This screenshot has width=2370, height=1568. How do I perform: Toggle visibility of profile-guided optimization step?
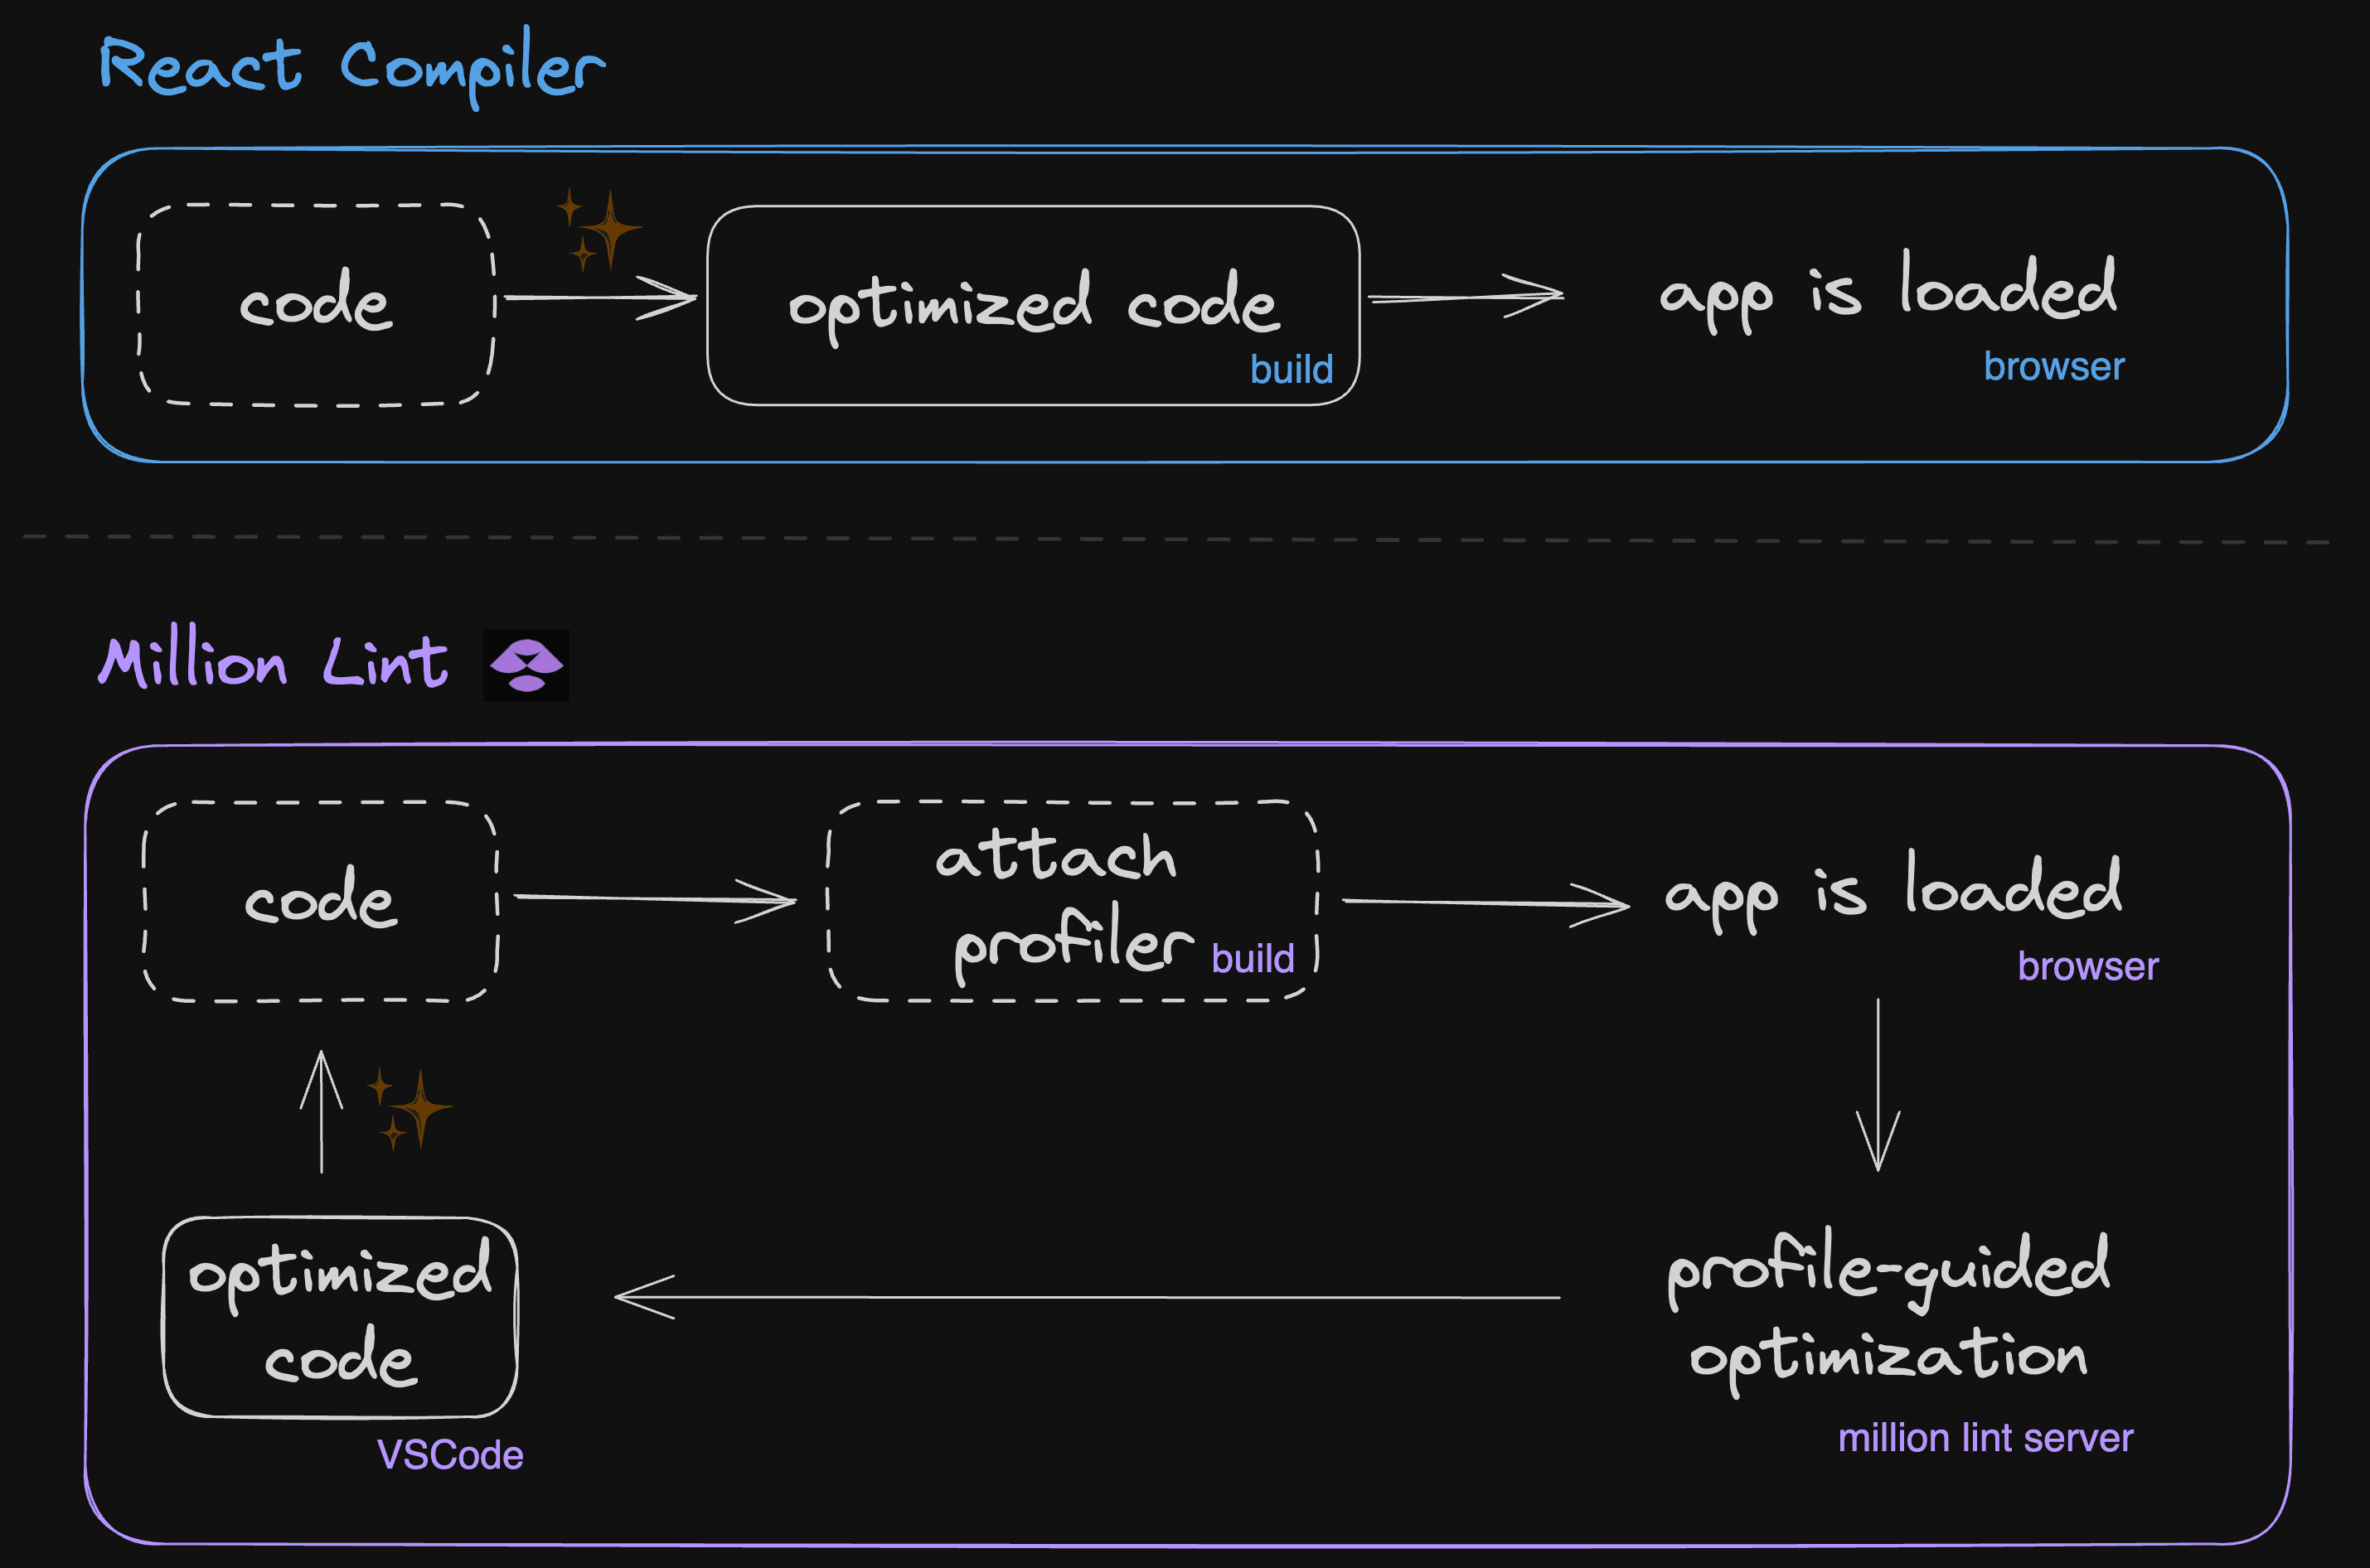(1838, 1330)
